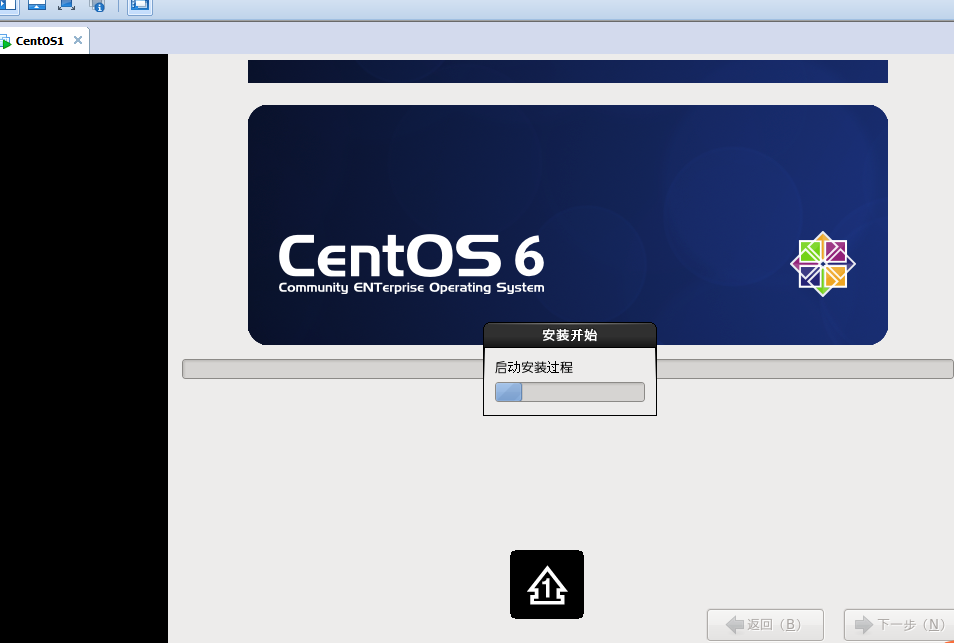Click the CentOS 6 banner title text
The width and height of the screenshot is (954, 643).
tap(410, 257)
